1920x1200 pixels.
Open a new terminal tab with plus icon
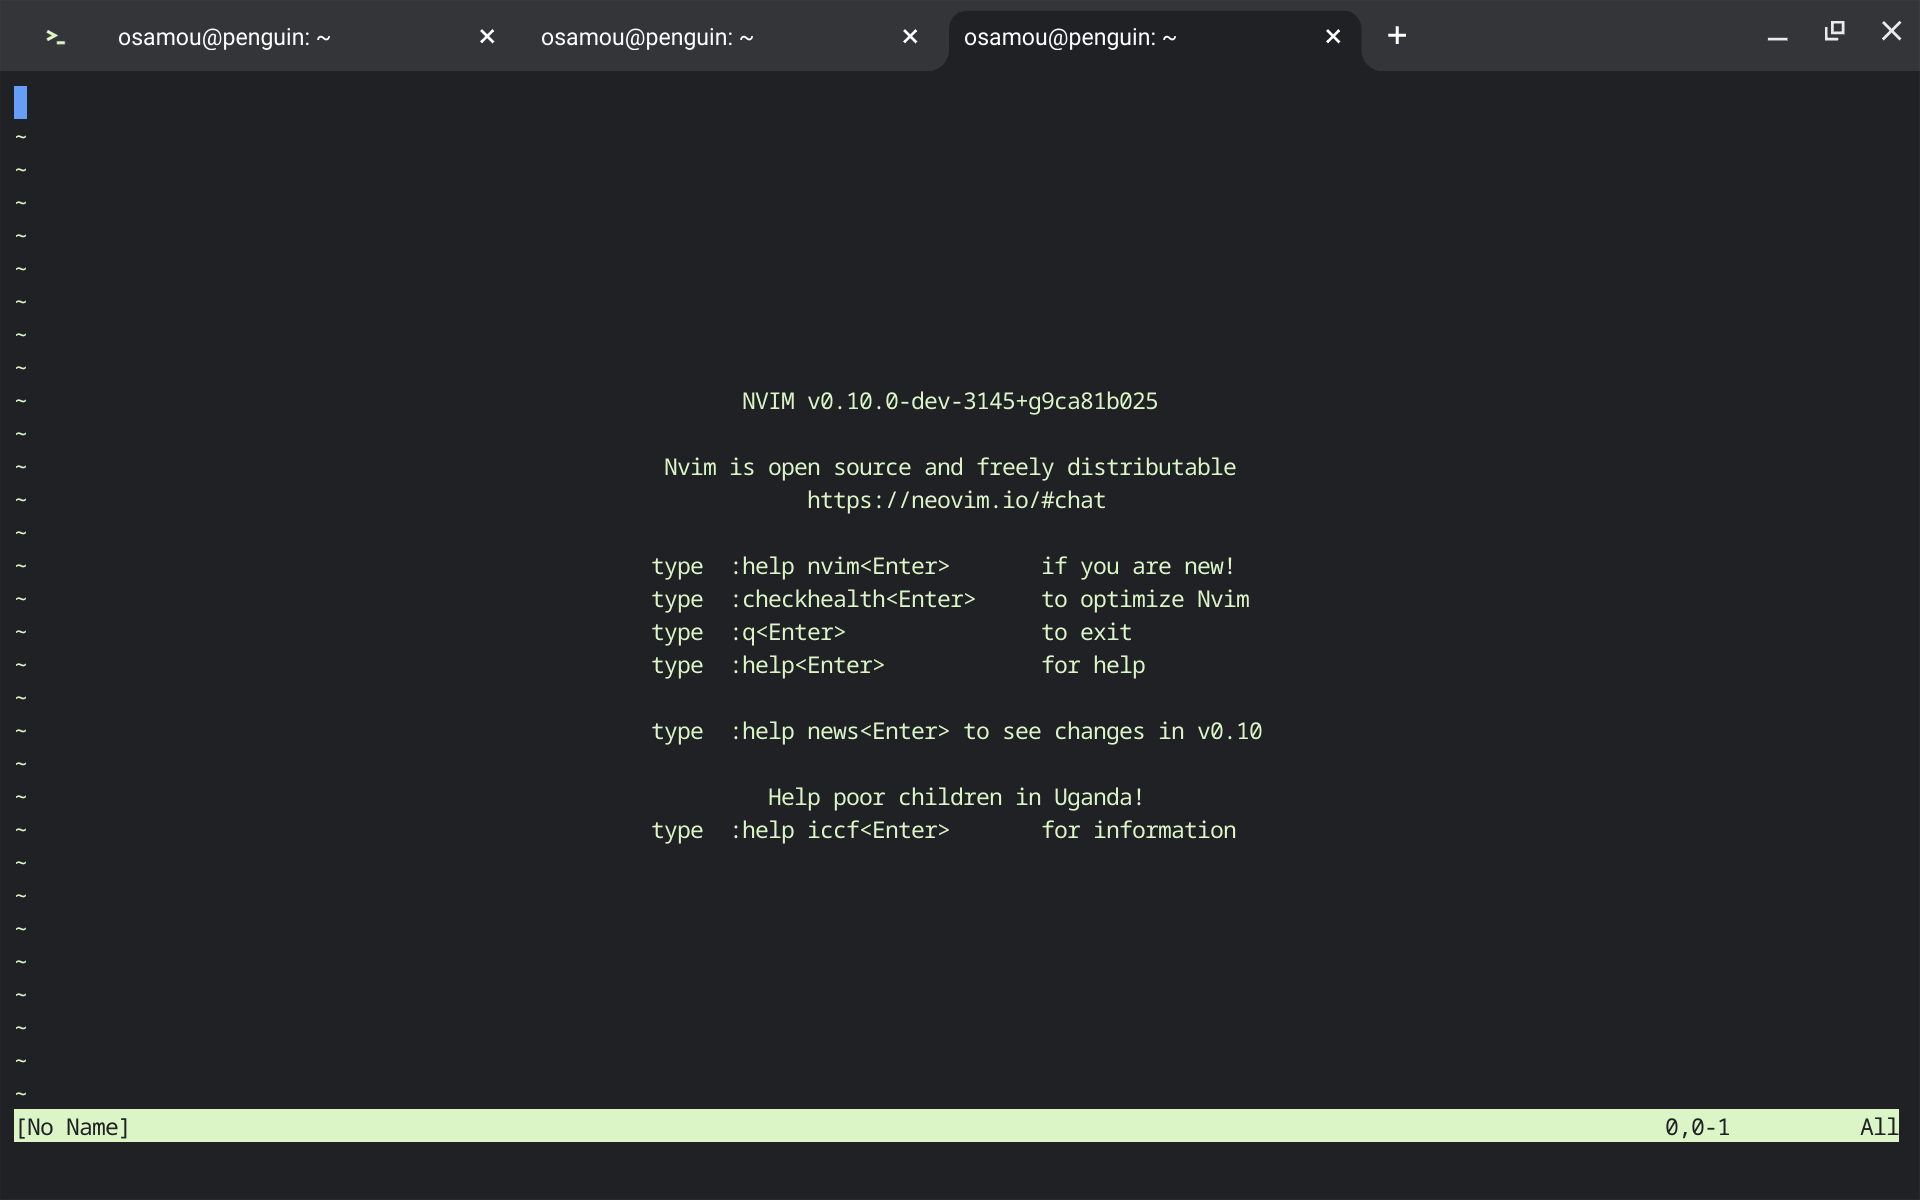[1396, 36]
